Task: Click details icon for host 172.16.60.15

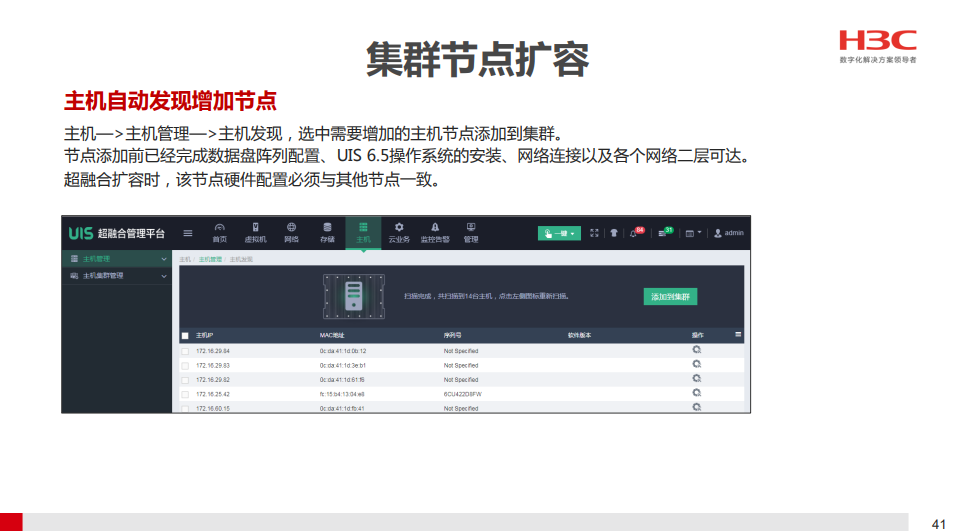Action: coord(697,407)
